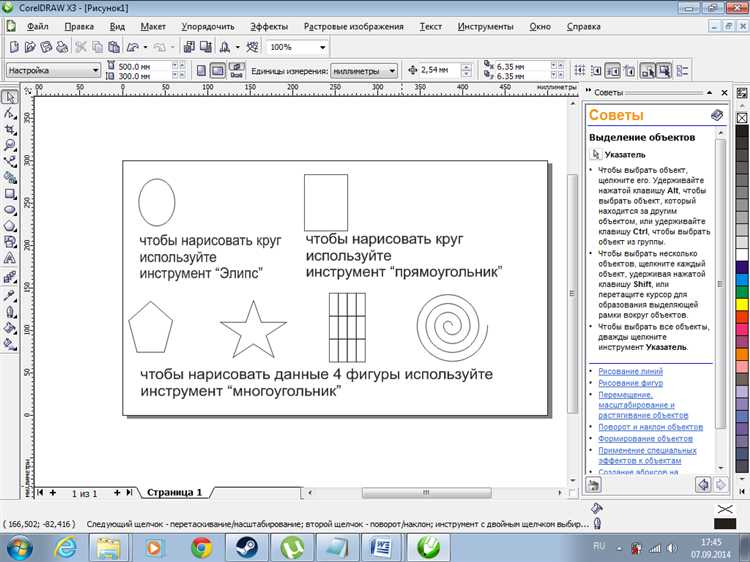750x562 pixels.
Task: Open the Единицы измерения units dropdown
Action: click(391, 71)
